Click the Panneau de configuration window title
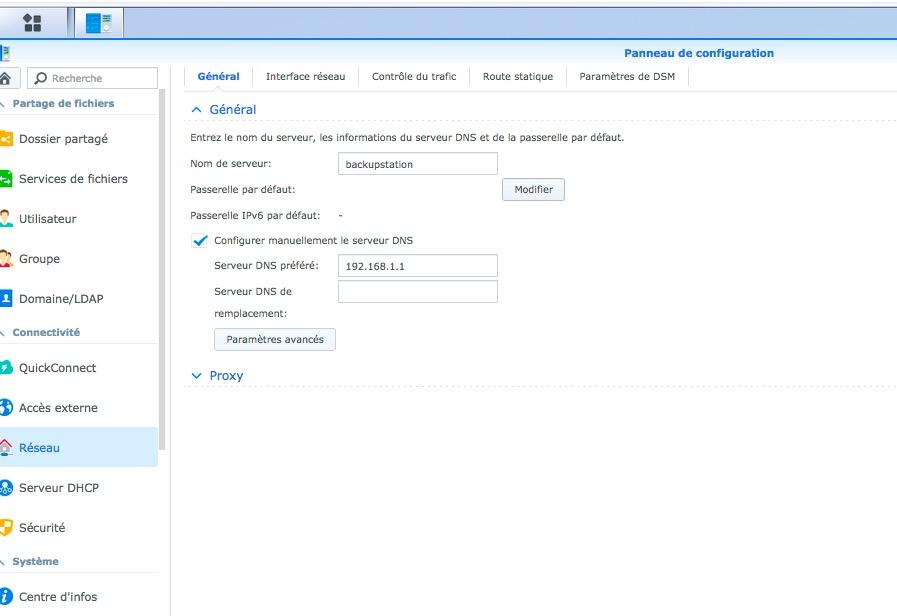 (x=698, y=53)
